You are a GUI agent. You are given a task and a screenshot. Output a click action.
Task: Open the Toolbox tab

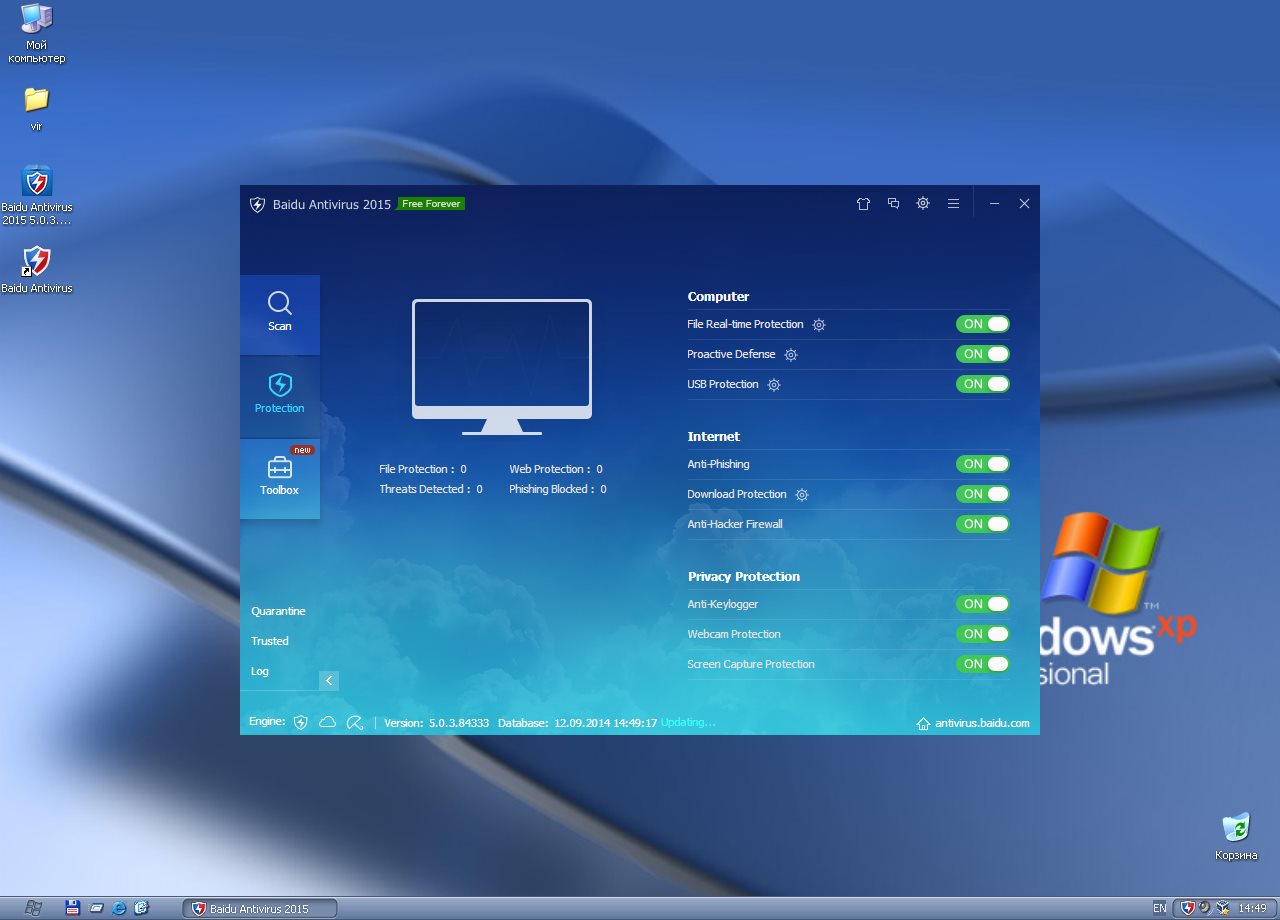(280, 479)
